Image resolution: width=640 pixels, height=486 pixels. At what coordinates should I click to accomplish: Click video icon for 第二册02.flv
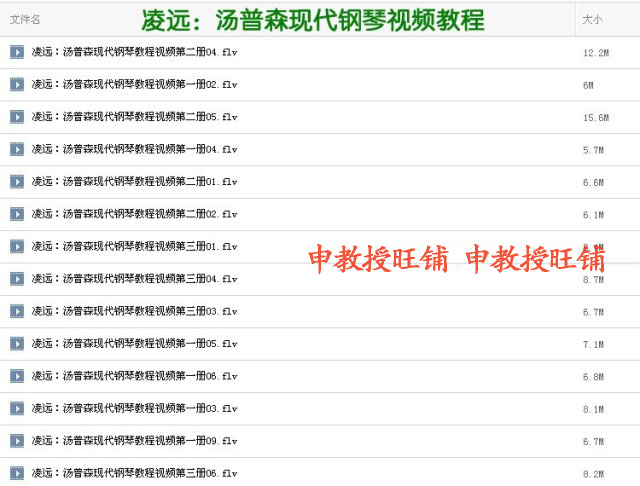tap(17, 214)
